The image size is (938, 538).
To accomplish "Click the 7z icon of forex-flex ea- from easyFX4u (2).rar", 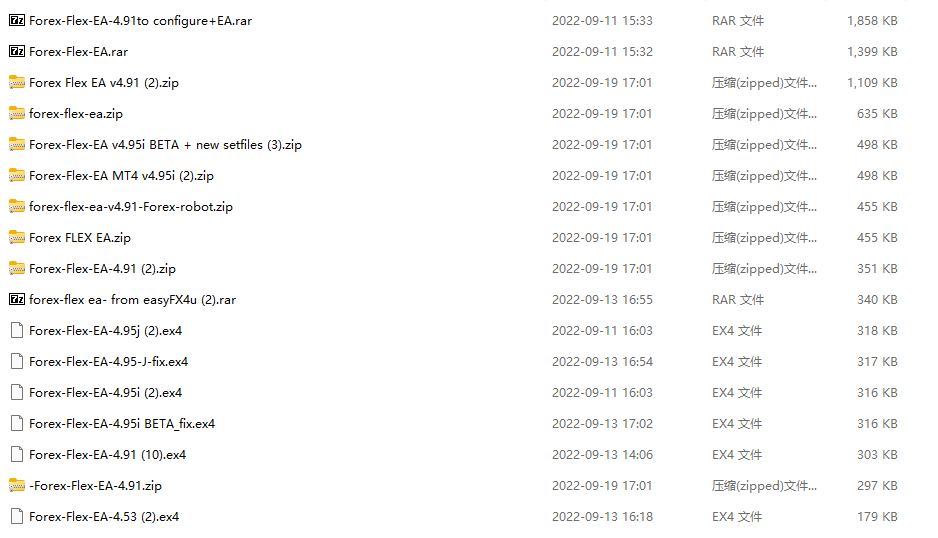I will point(17,299).
